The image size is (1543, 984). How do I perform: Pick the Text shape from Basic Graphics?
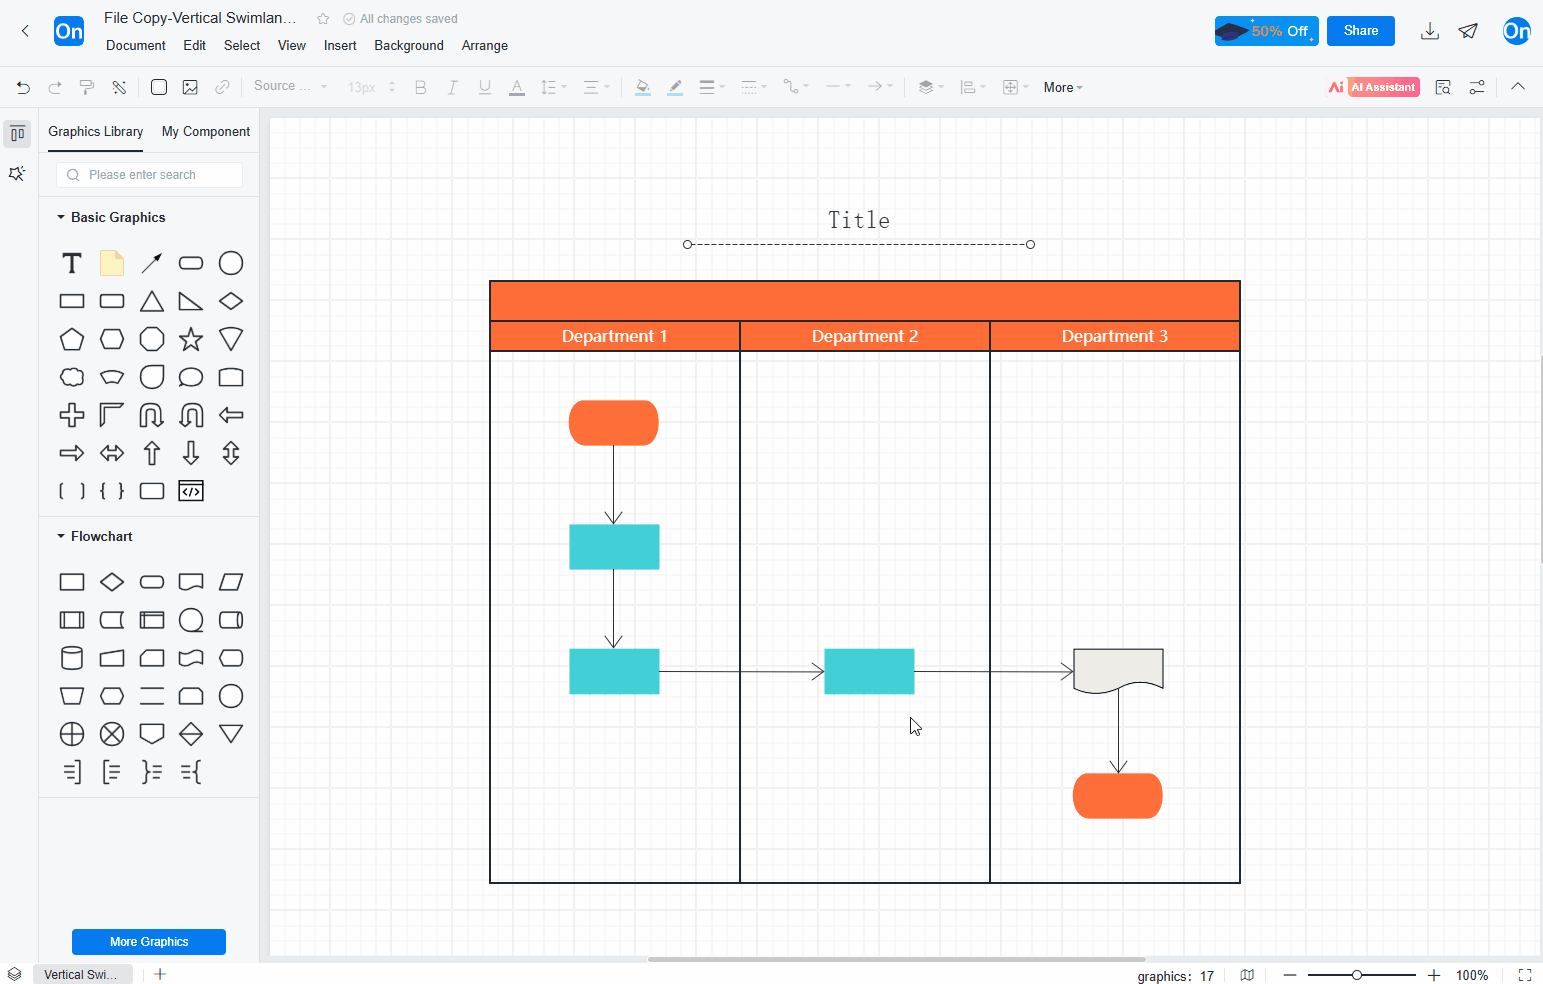pos(72,263)
